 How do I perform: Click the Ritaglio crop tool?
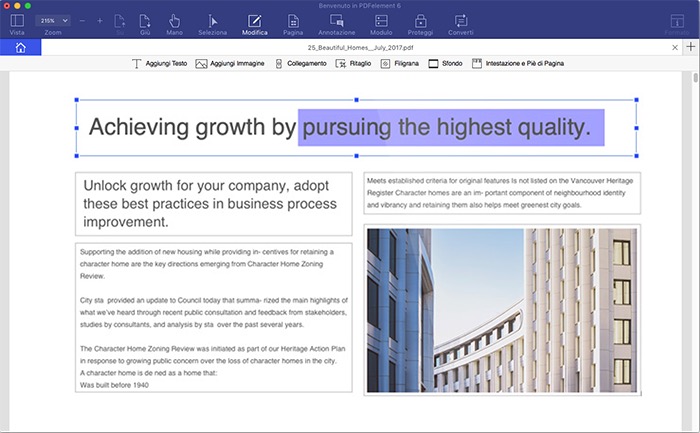coord(354,64)
